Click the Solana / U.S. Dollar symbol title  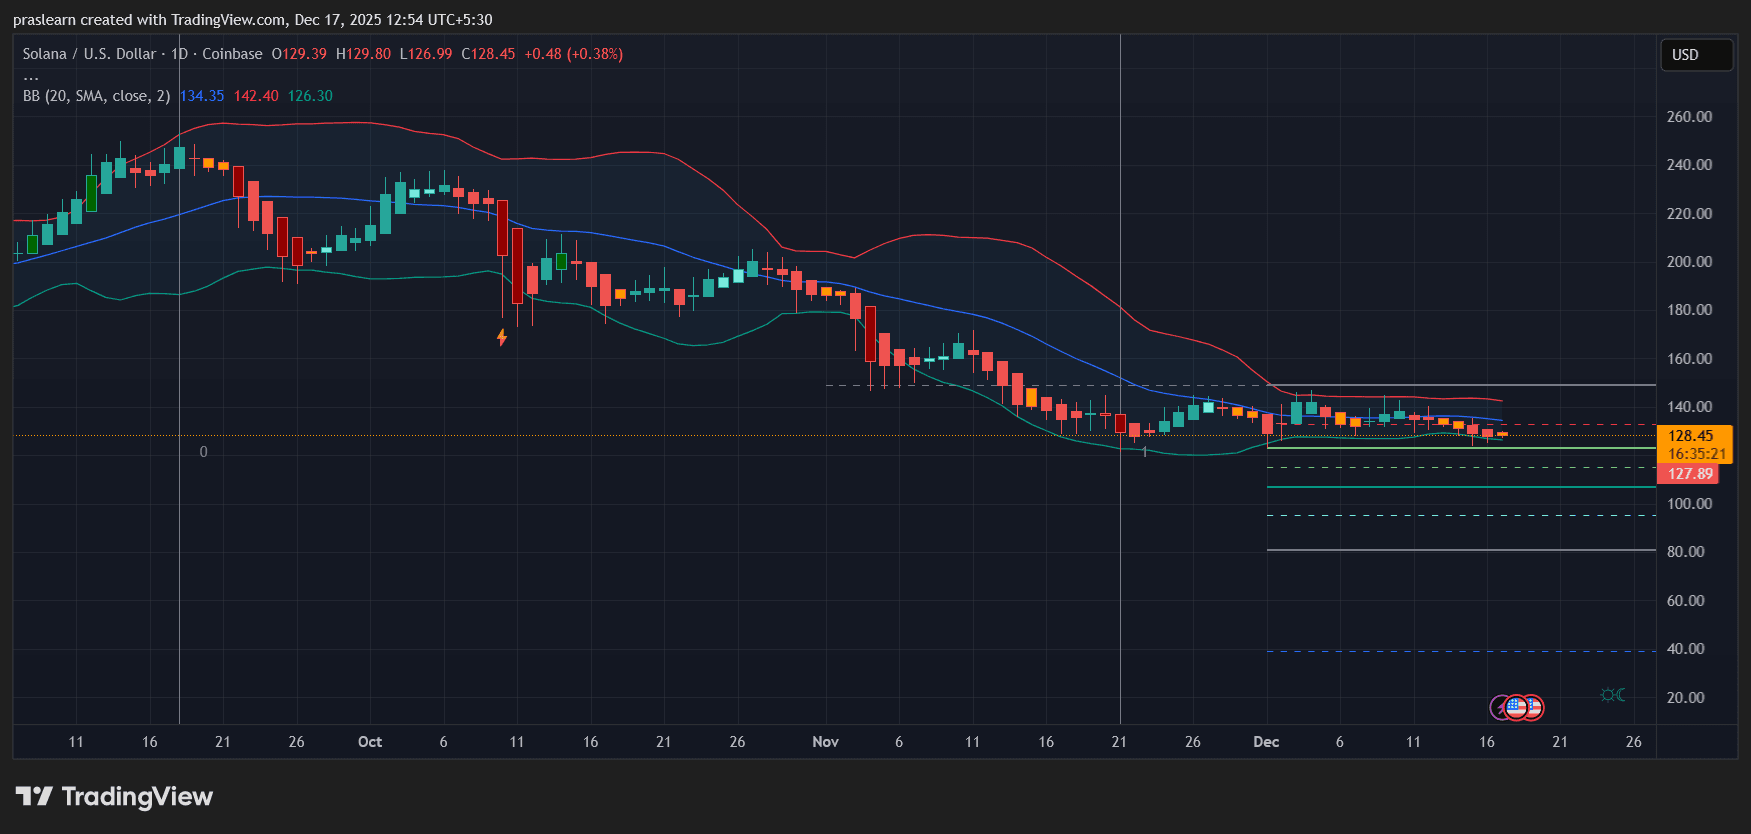pos(89,54)
